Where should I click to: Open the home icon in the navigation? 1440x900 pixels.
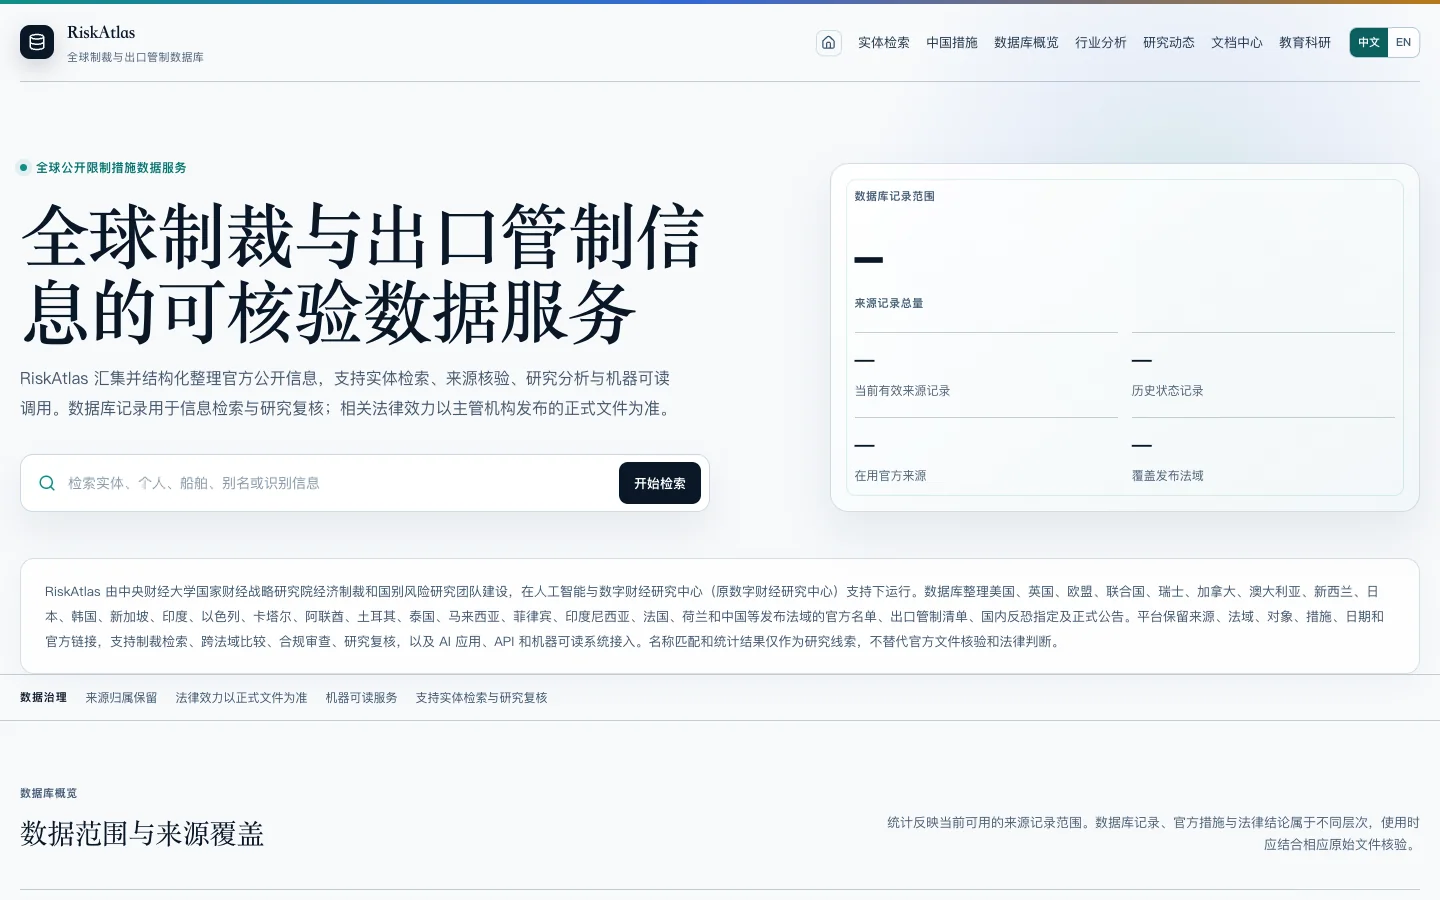(829, 42)
